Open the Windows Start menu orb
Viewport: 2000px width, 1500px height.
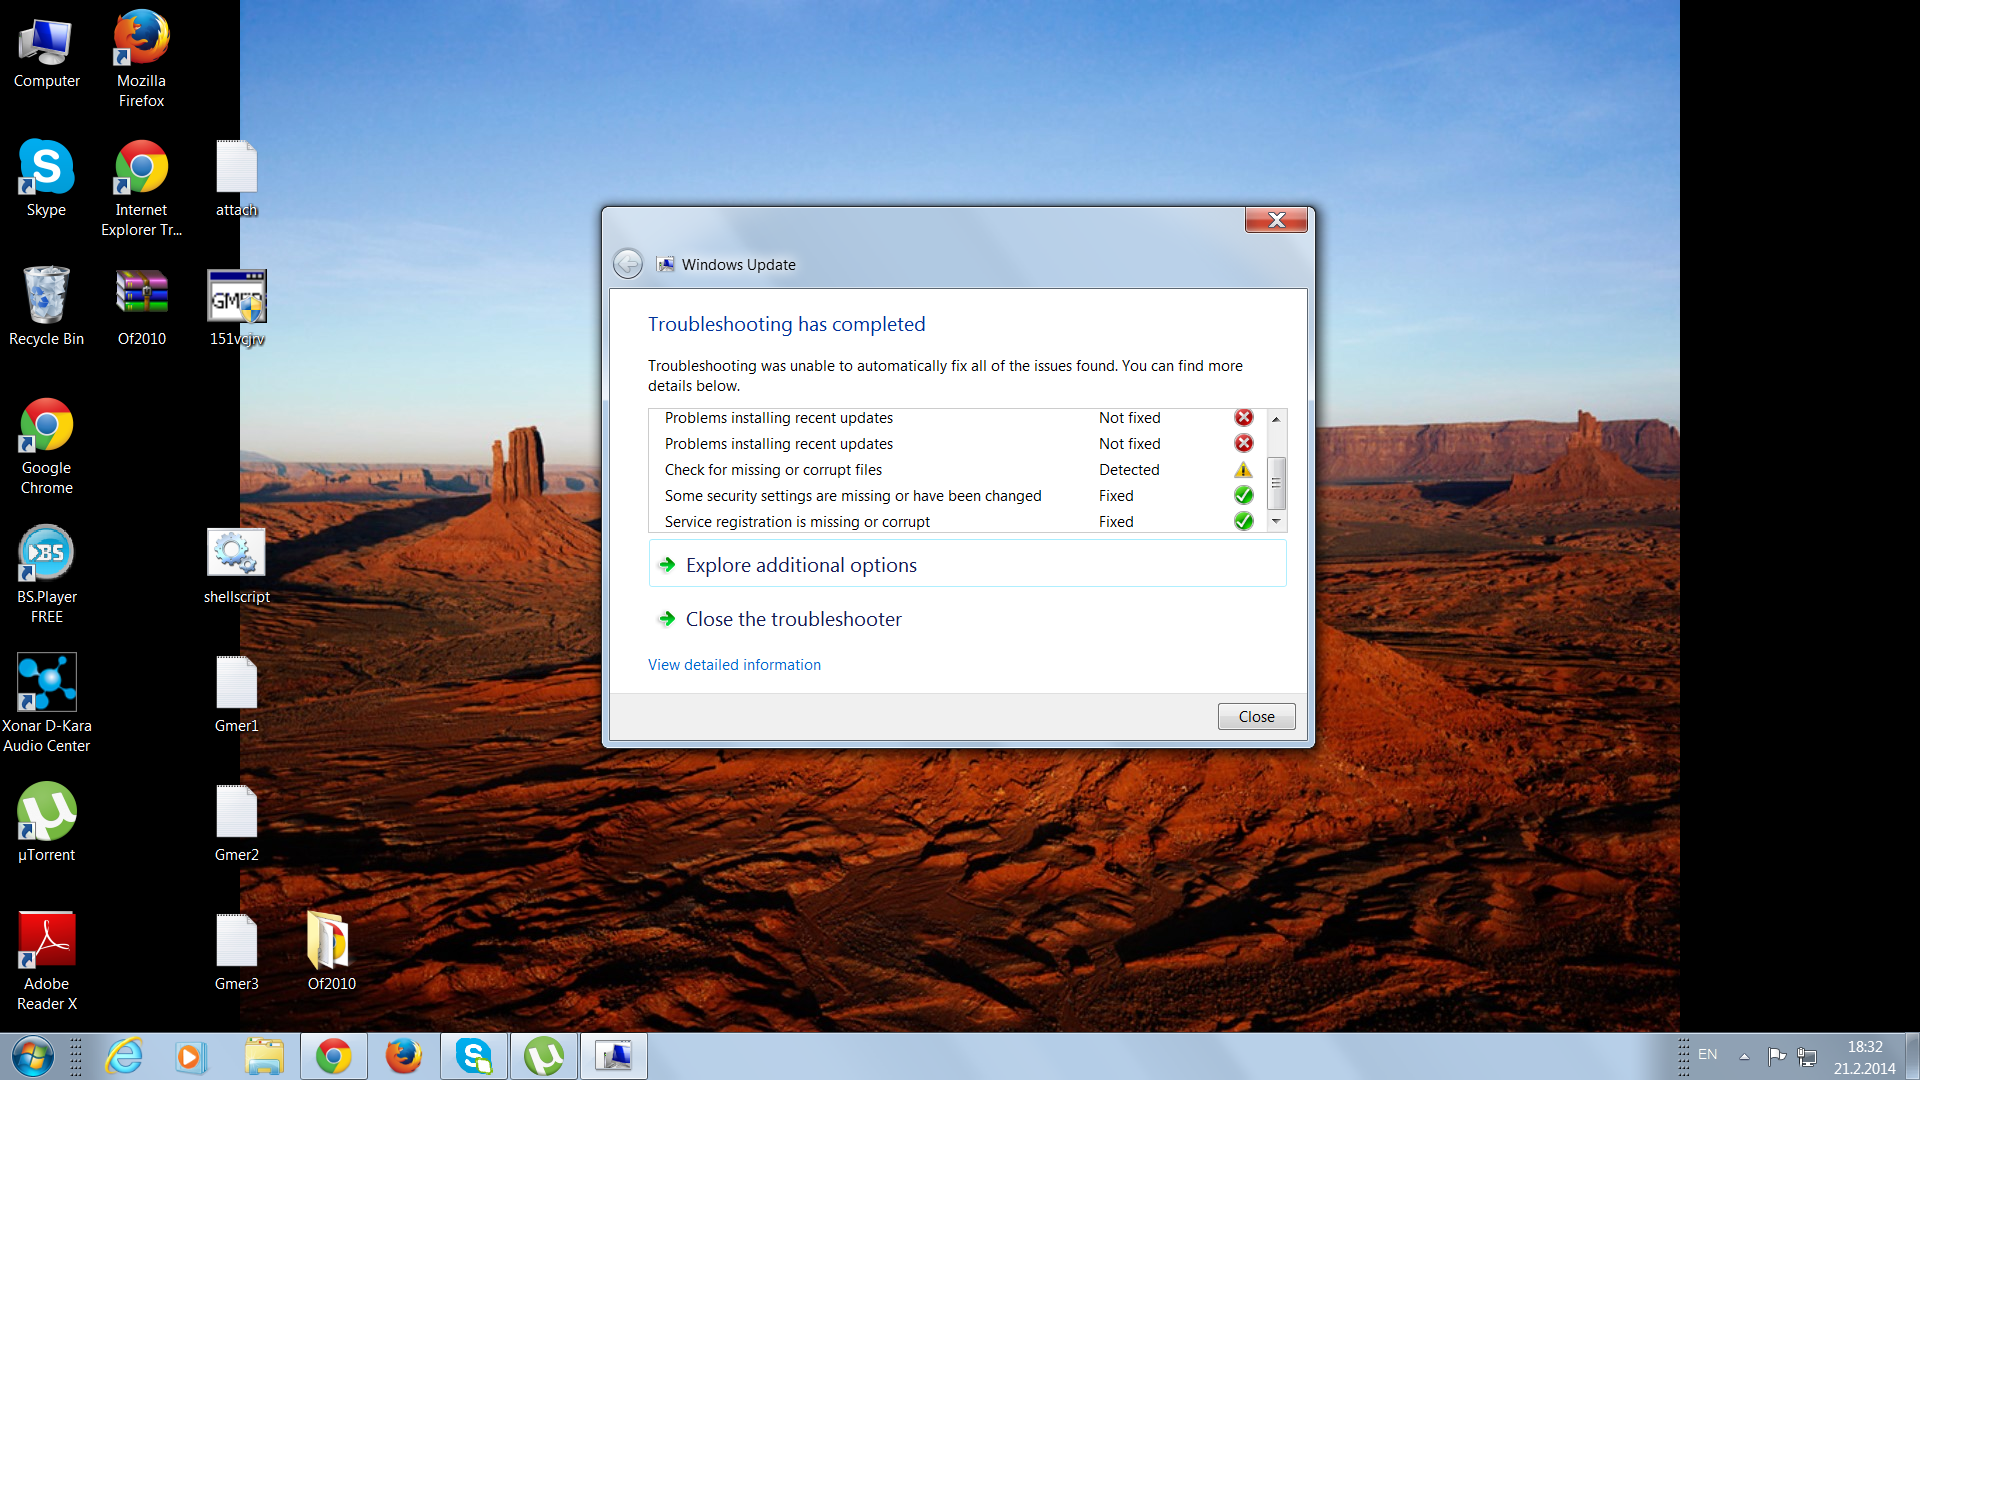[x=33, y=1057]
